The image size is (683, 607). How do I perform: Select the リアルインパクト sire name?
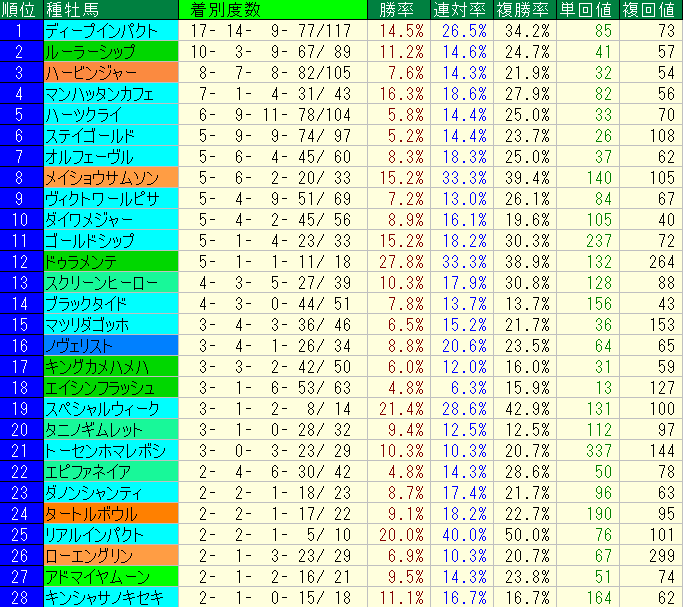click(111, 534)
